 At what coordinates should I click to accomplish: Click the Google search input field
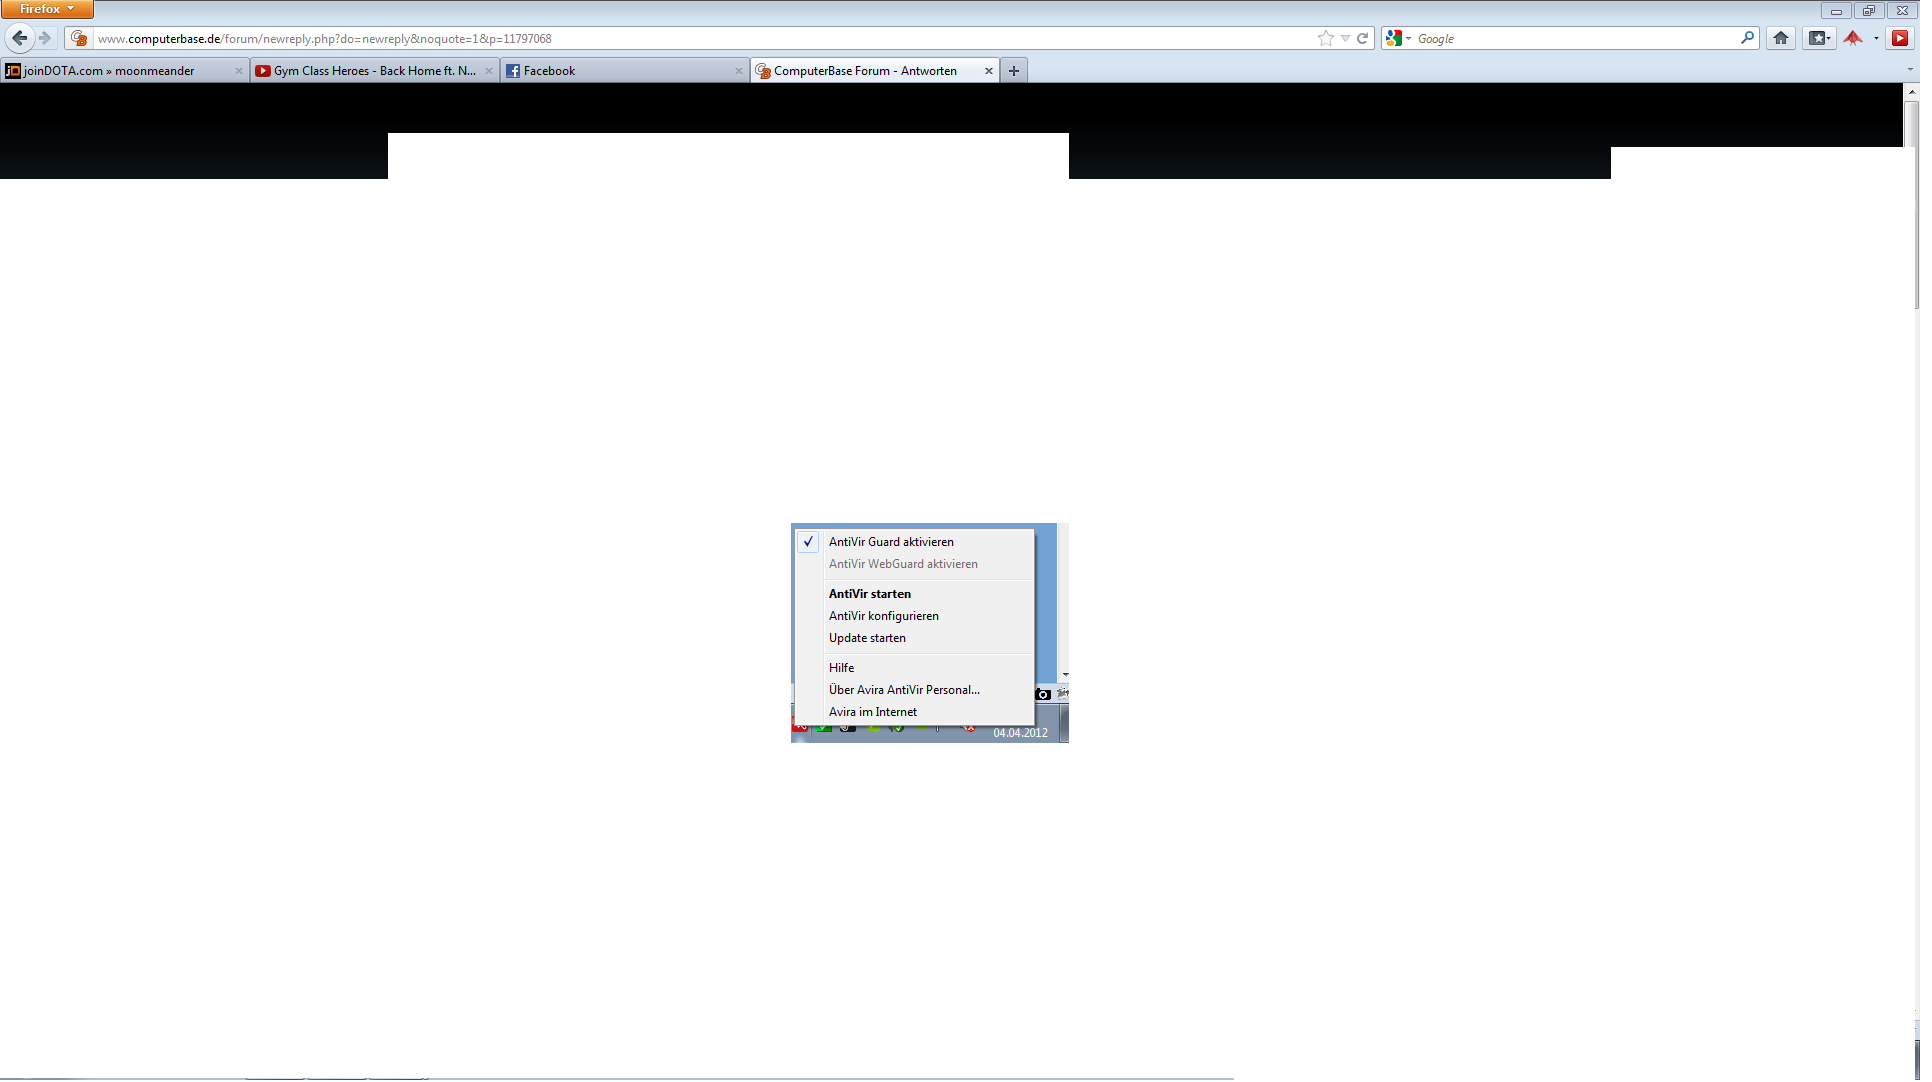coord(1575,38)
